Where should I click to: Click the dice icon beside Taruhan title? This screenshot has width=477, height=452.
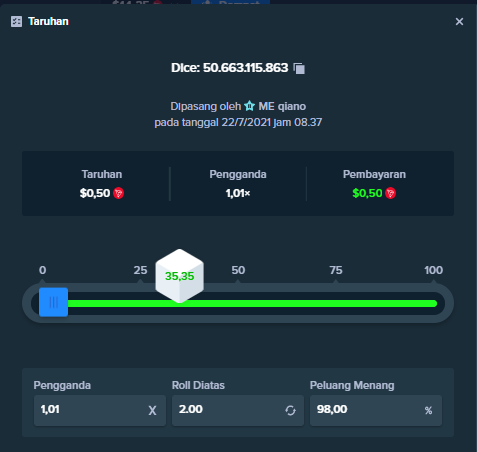pos(16,21)
